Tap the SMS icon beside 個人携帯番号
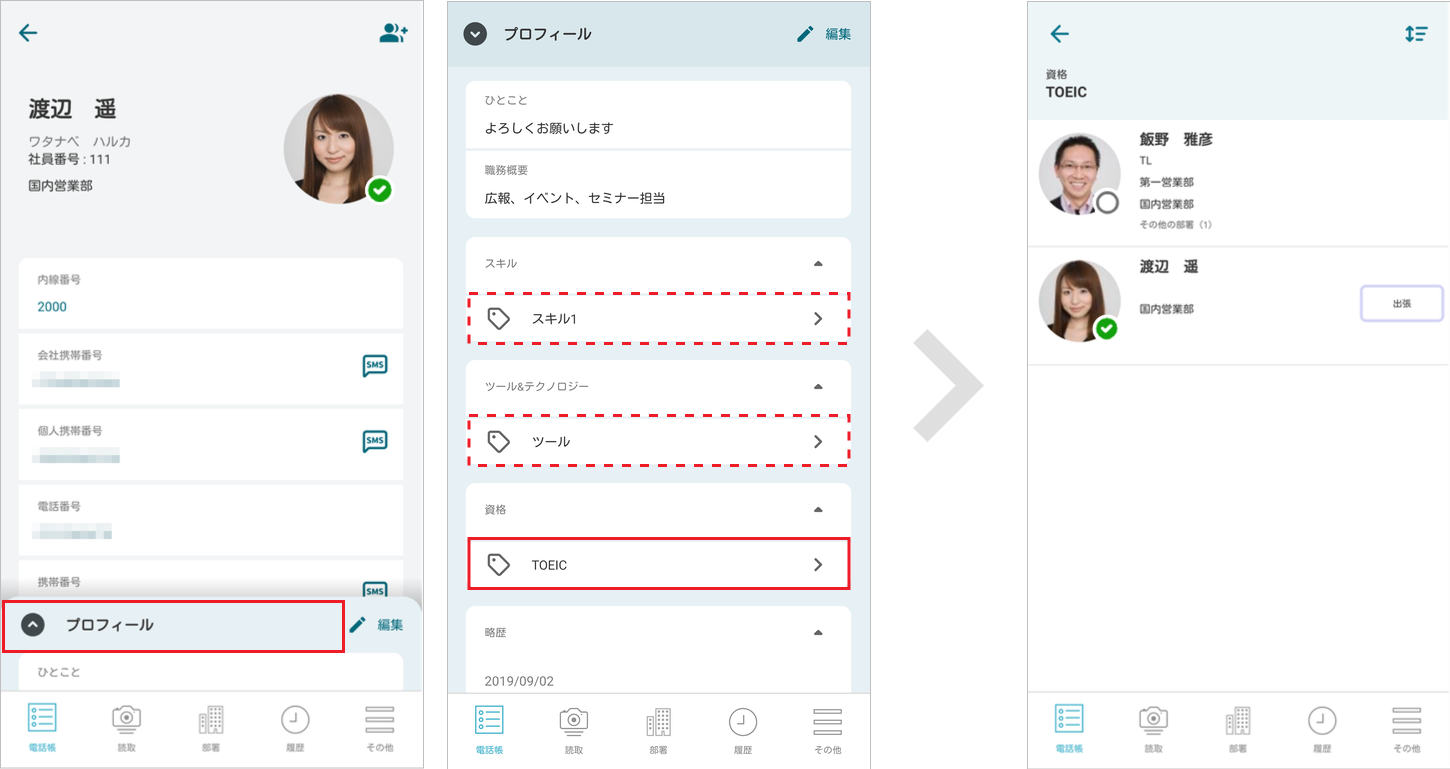1450x769 pixels. pos(375,441)
